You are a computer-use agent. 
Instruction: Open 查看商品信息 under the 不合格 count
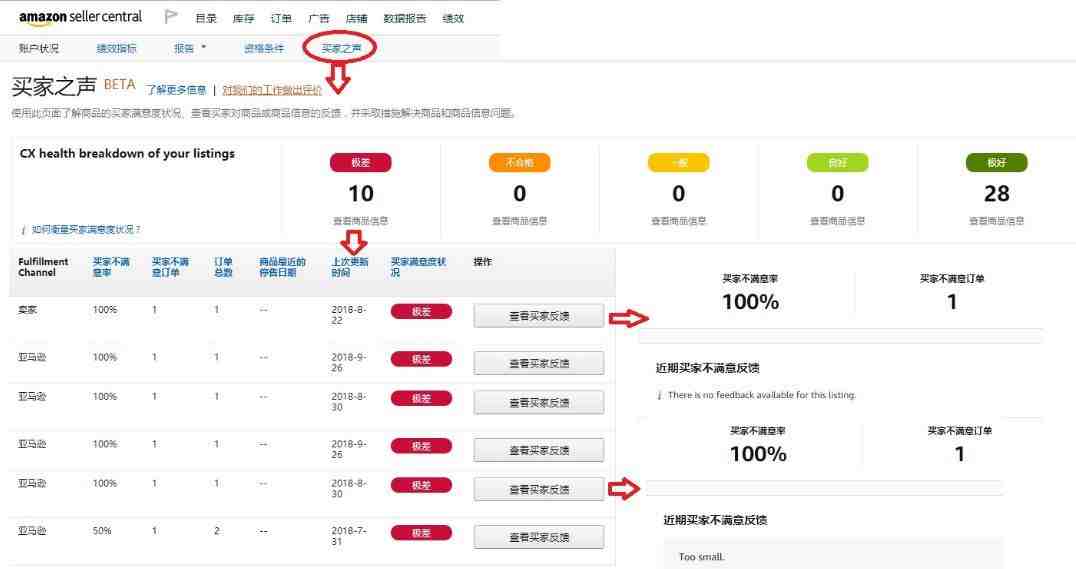click(519, 221)
